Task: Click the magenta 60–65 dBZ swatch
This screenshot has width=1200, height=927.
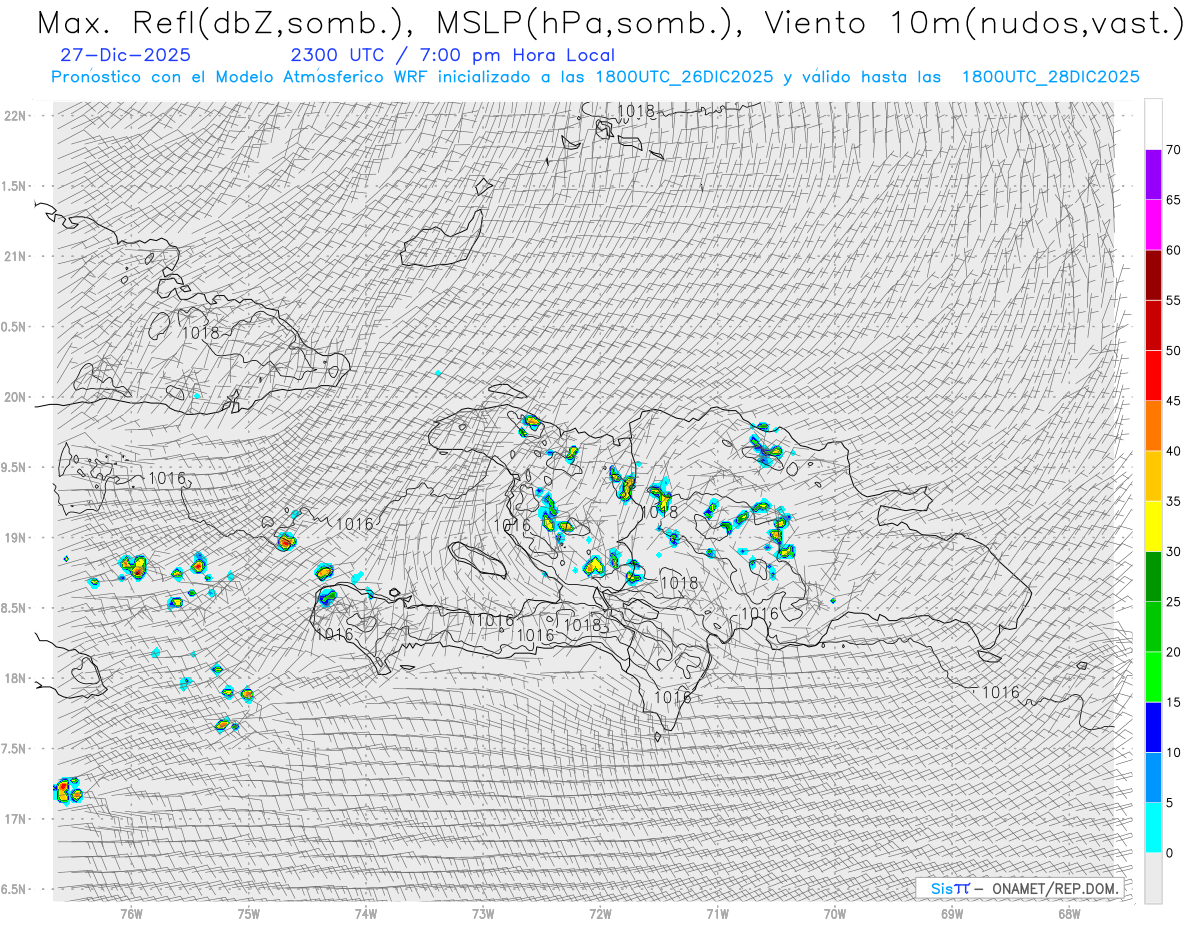Action: click(x=1153, y=225)
